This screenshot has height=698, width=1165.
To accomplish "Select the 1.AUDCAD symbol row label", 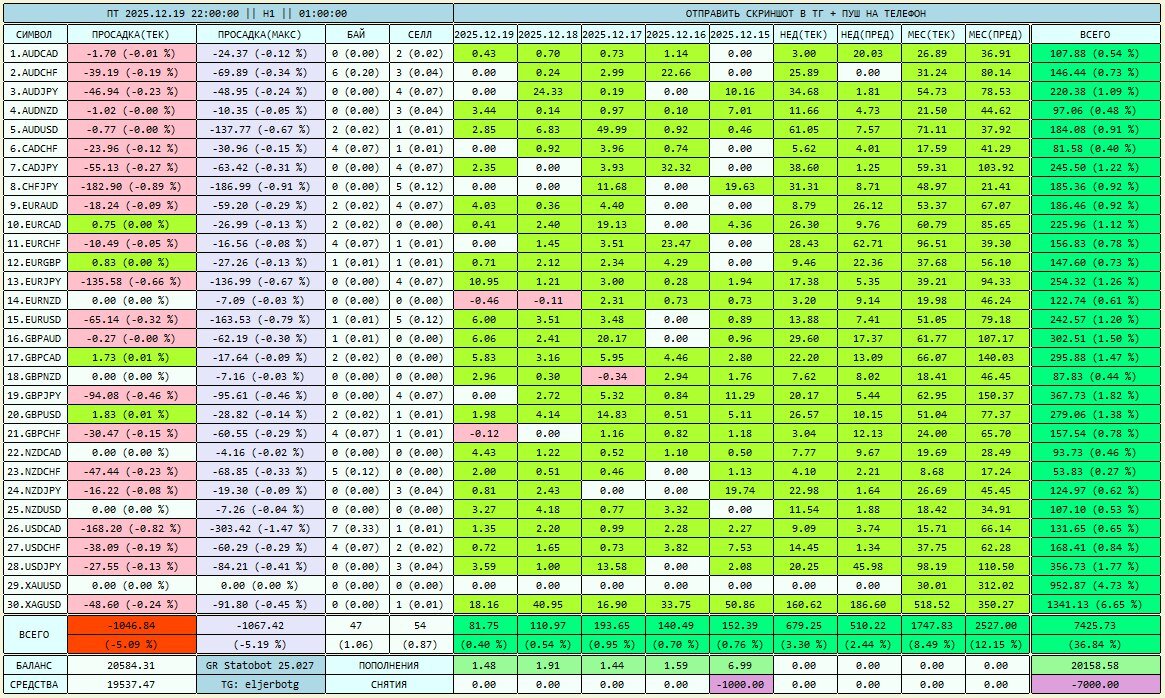I will tap(35, 54).
